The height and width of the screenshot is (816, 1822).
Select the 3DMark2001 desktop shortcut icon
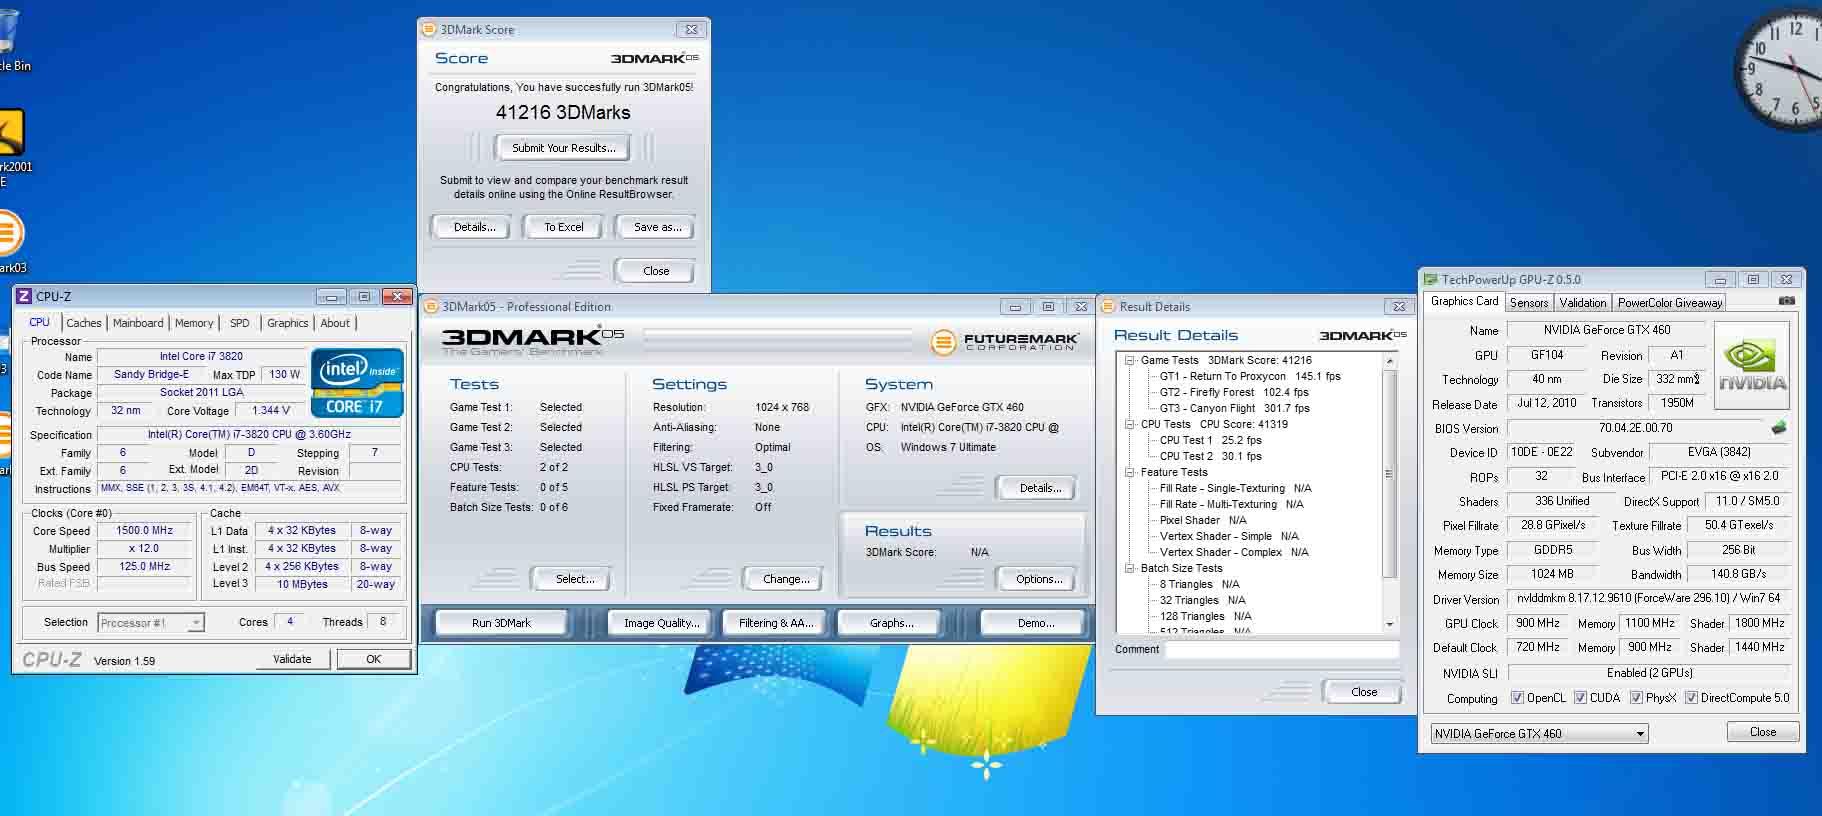(14, 147)
